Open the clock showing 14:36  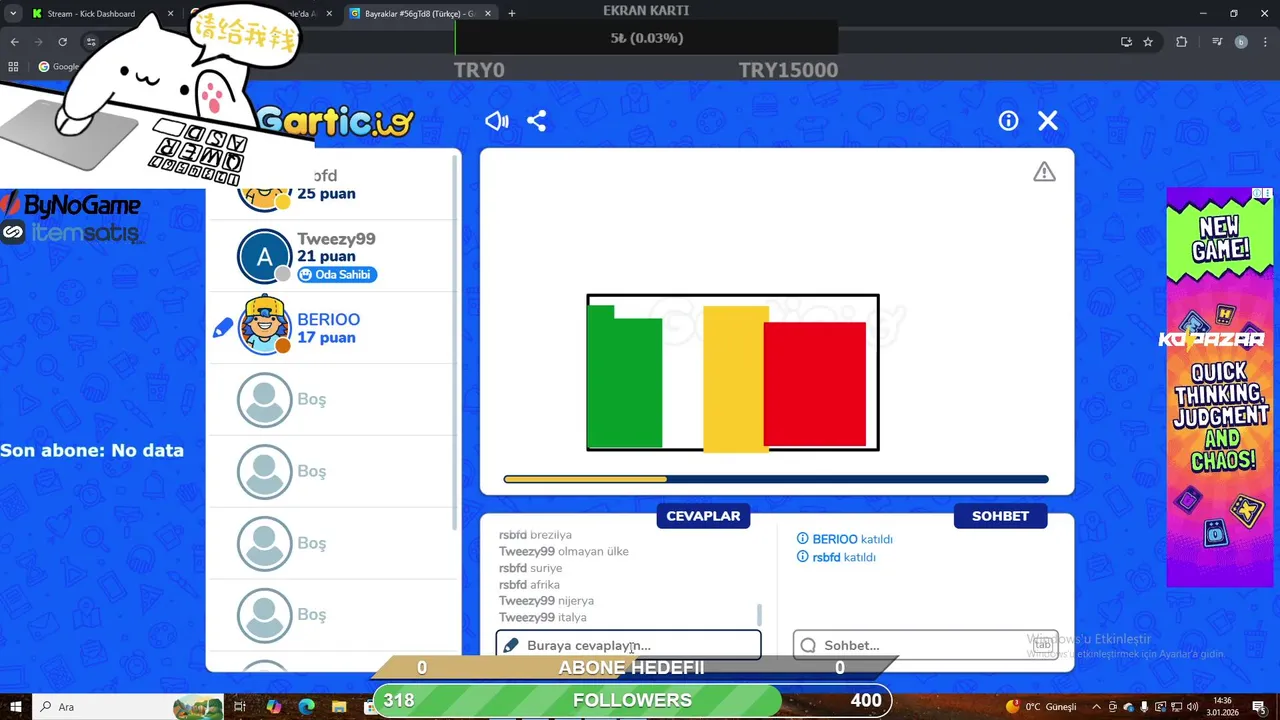[x=1222, y=707]
